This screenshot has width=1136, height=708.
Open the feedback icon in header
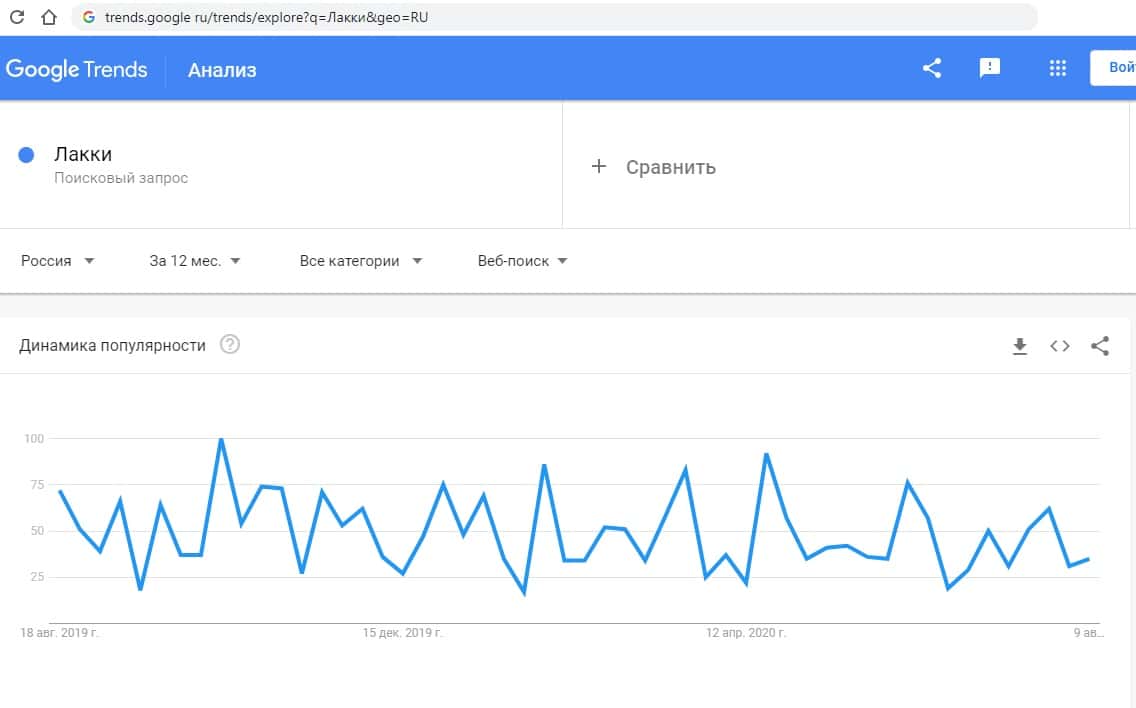point(990,69)
